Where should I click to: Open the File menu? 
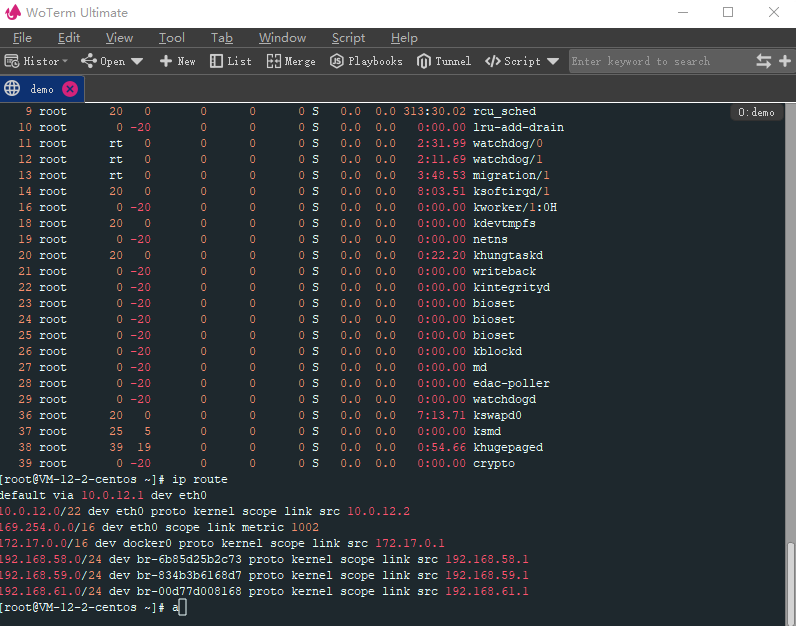tap(22, 38)
